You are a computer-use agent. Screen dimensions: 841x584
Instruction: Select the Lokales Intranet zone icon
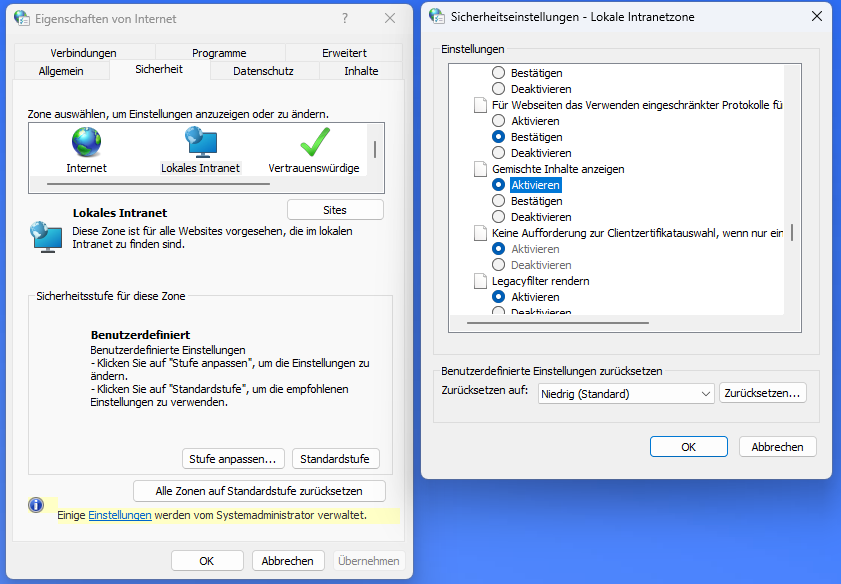(x=200, y=143)
